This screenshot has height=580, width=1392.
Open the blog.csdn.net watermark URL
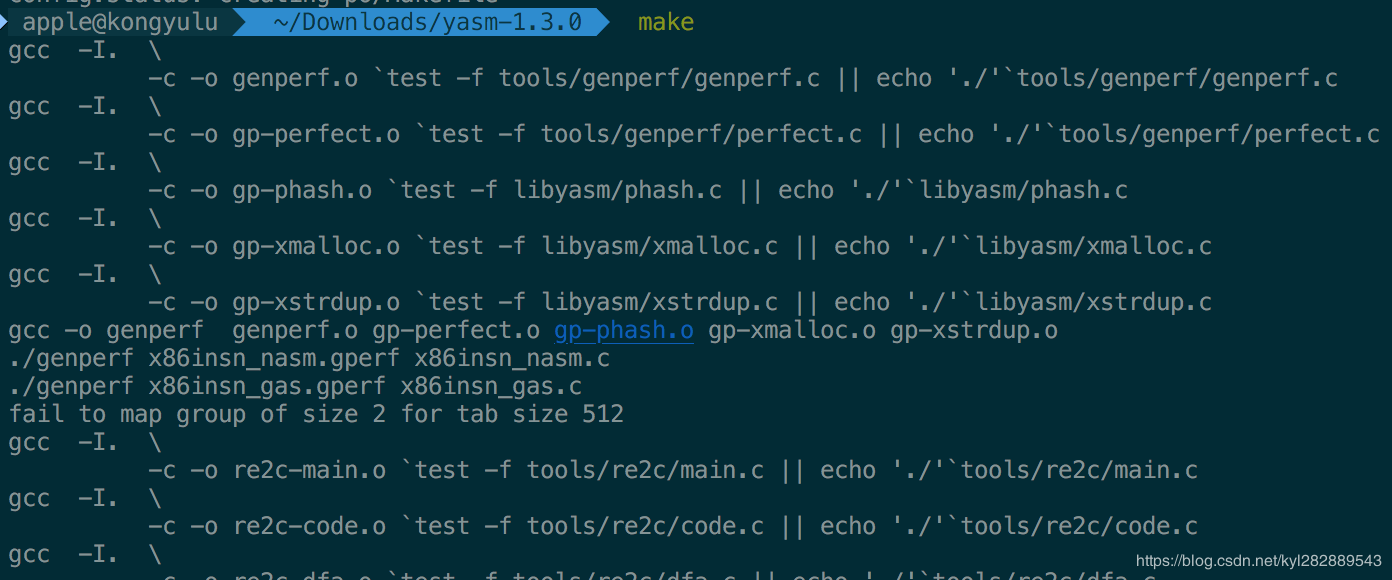1259,561
